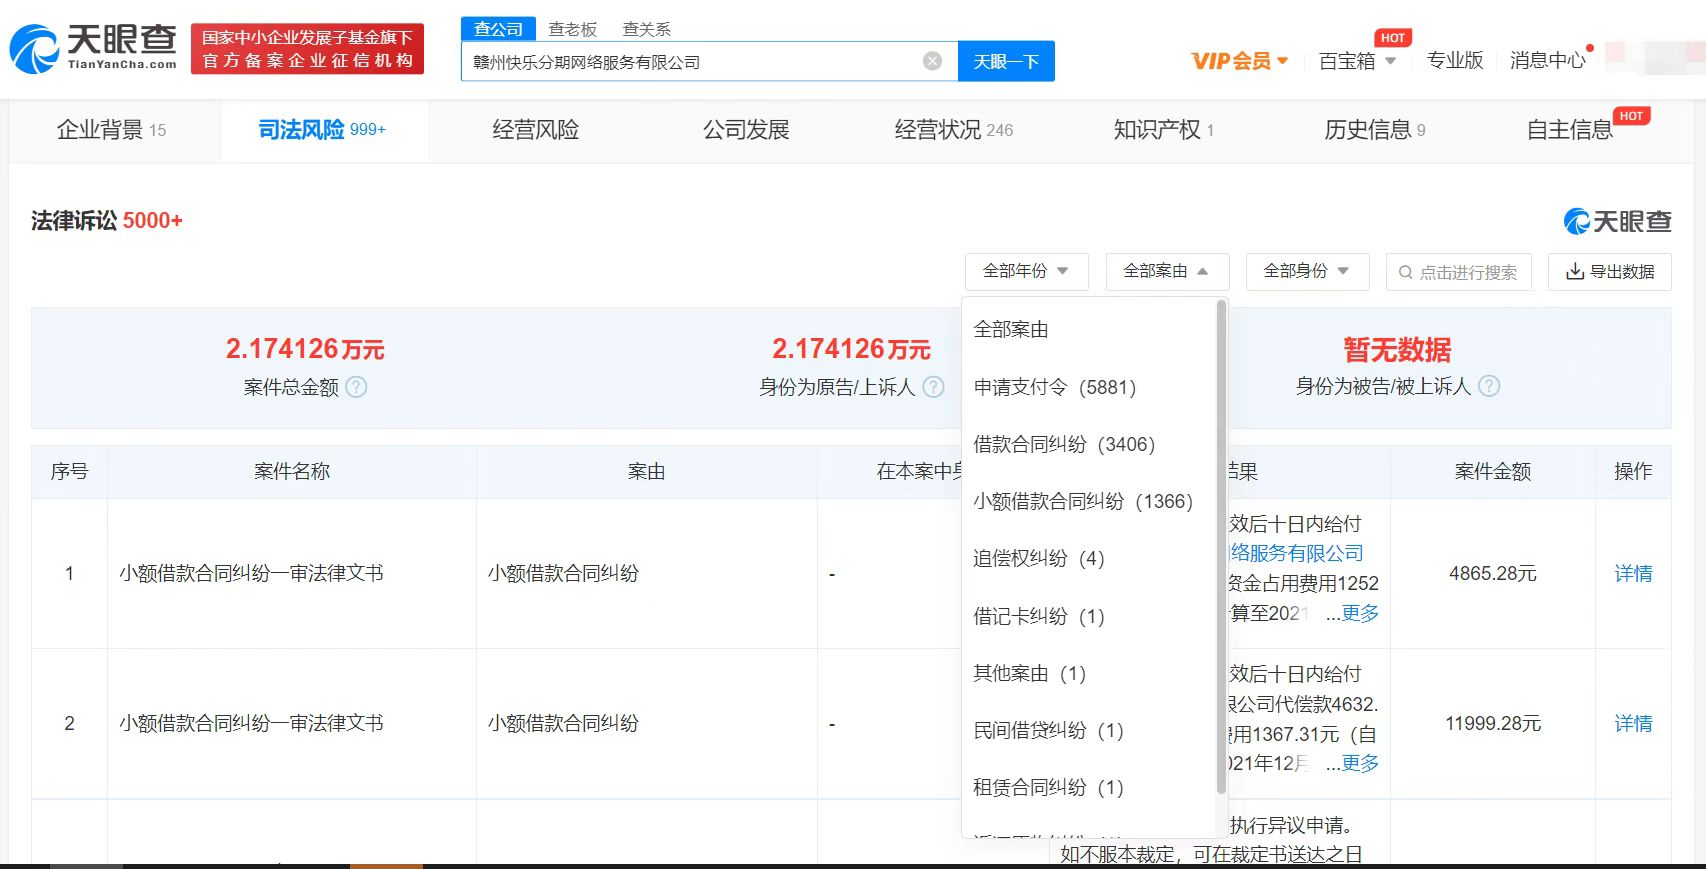Open the 经营状况 tab

954,130
